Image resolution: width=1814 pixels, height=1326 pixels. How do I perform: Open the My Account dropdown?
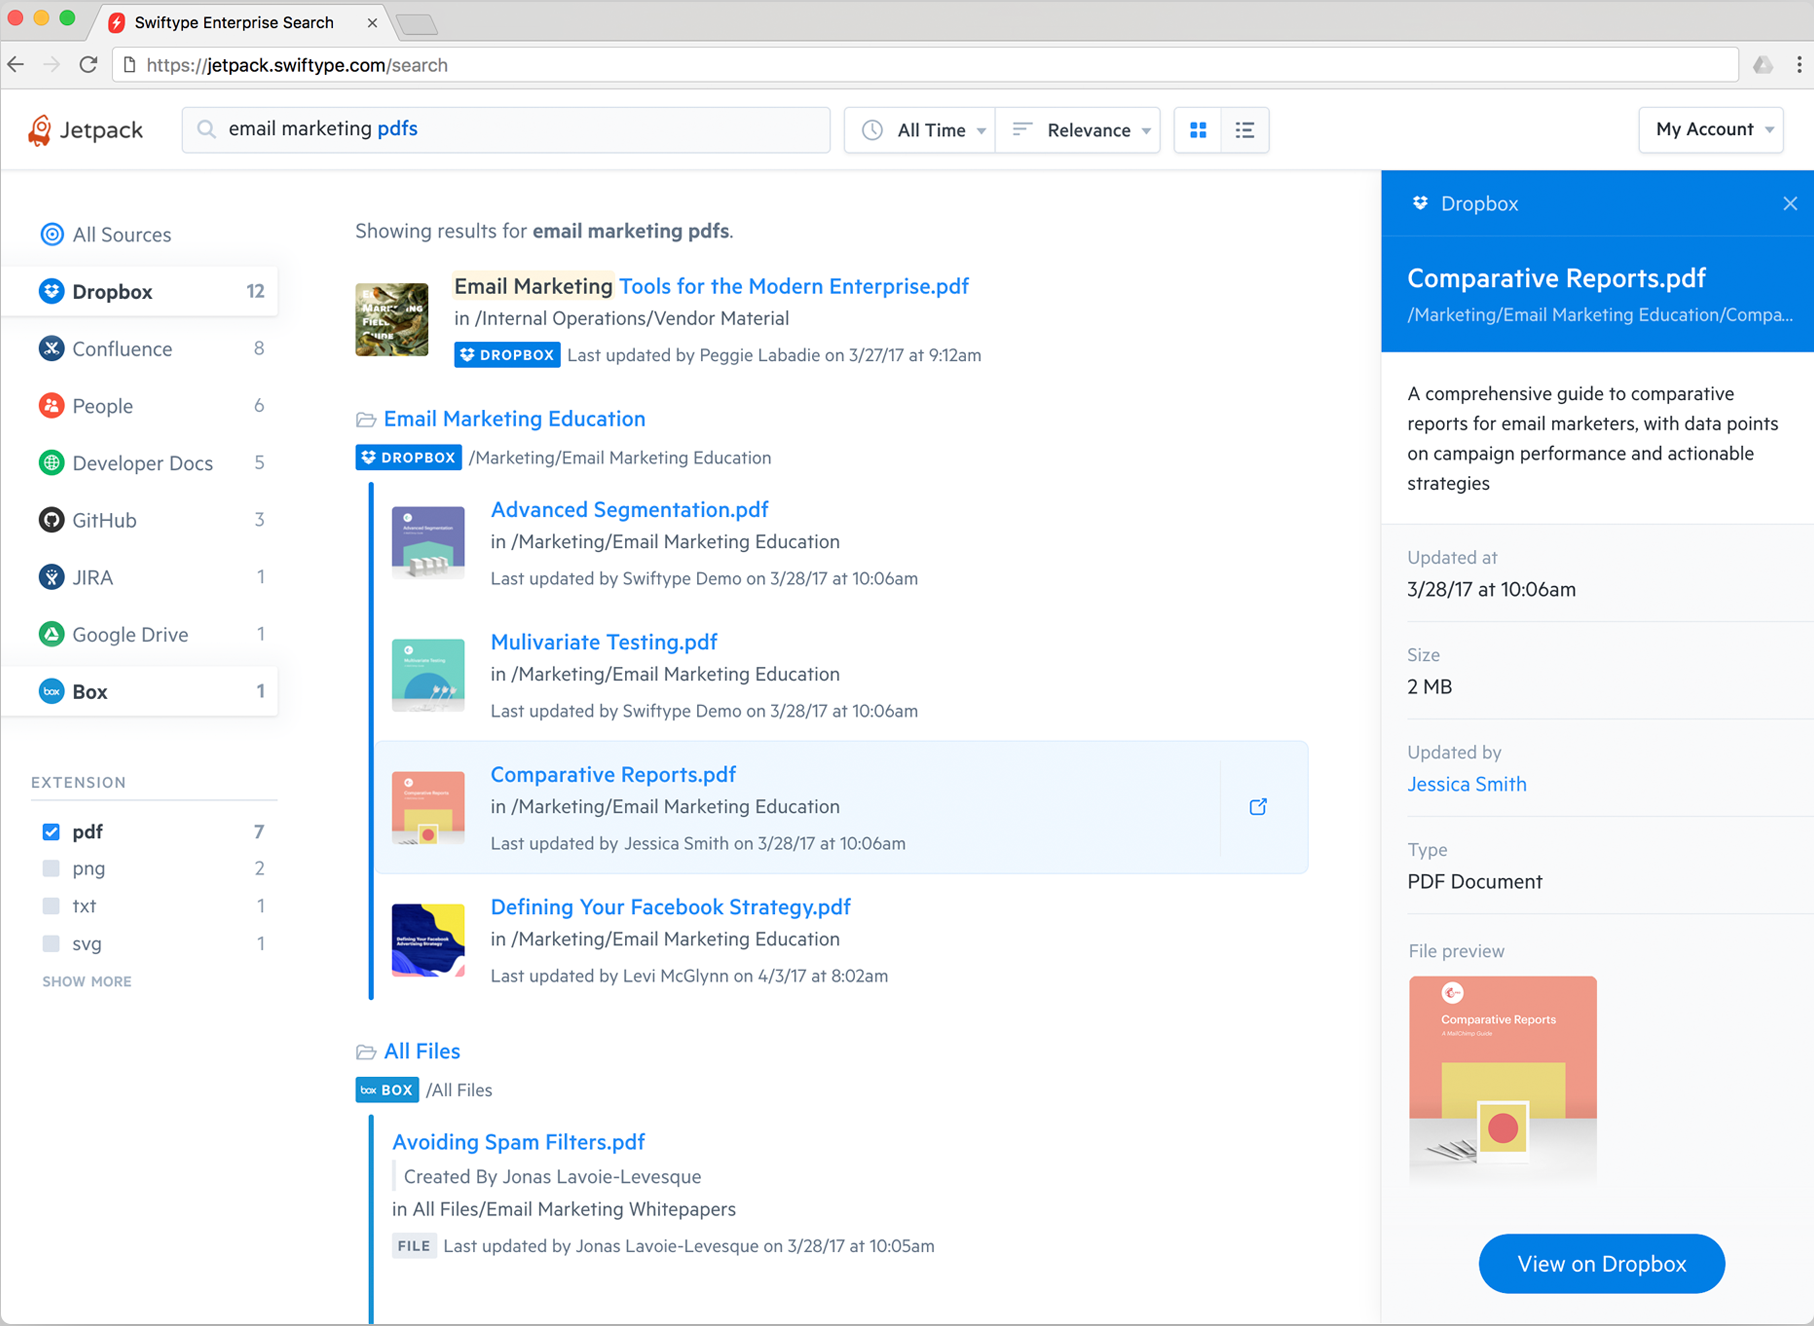click(1711, 130)
